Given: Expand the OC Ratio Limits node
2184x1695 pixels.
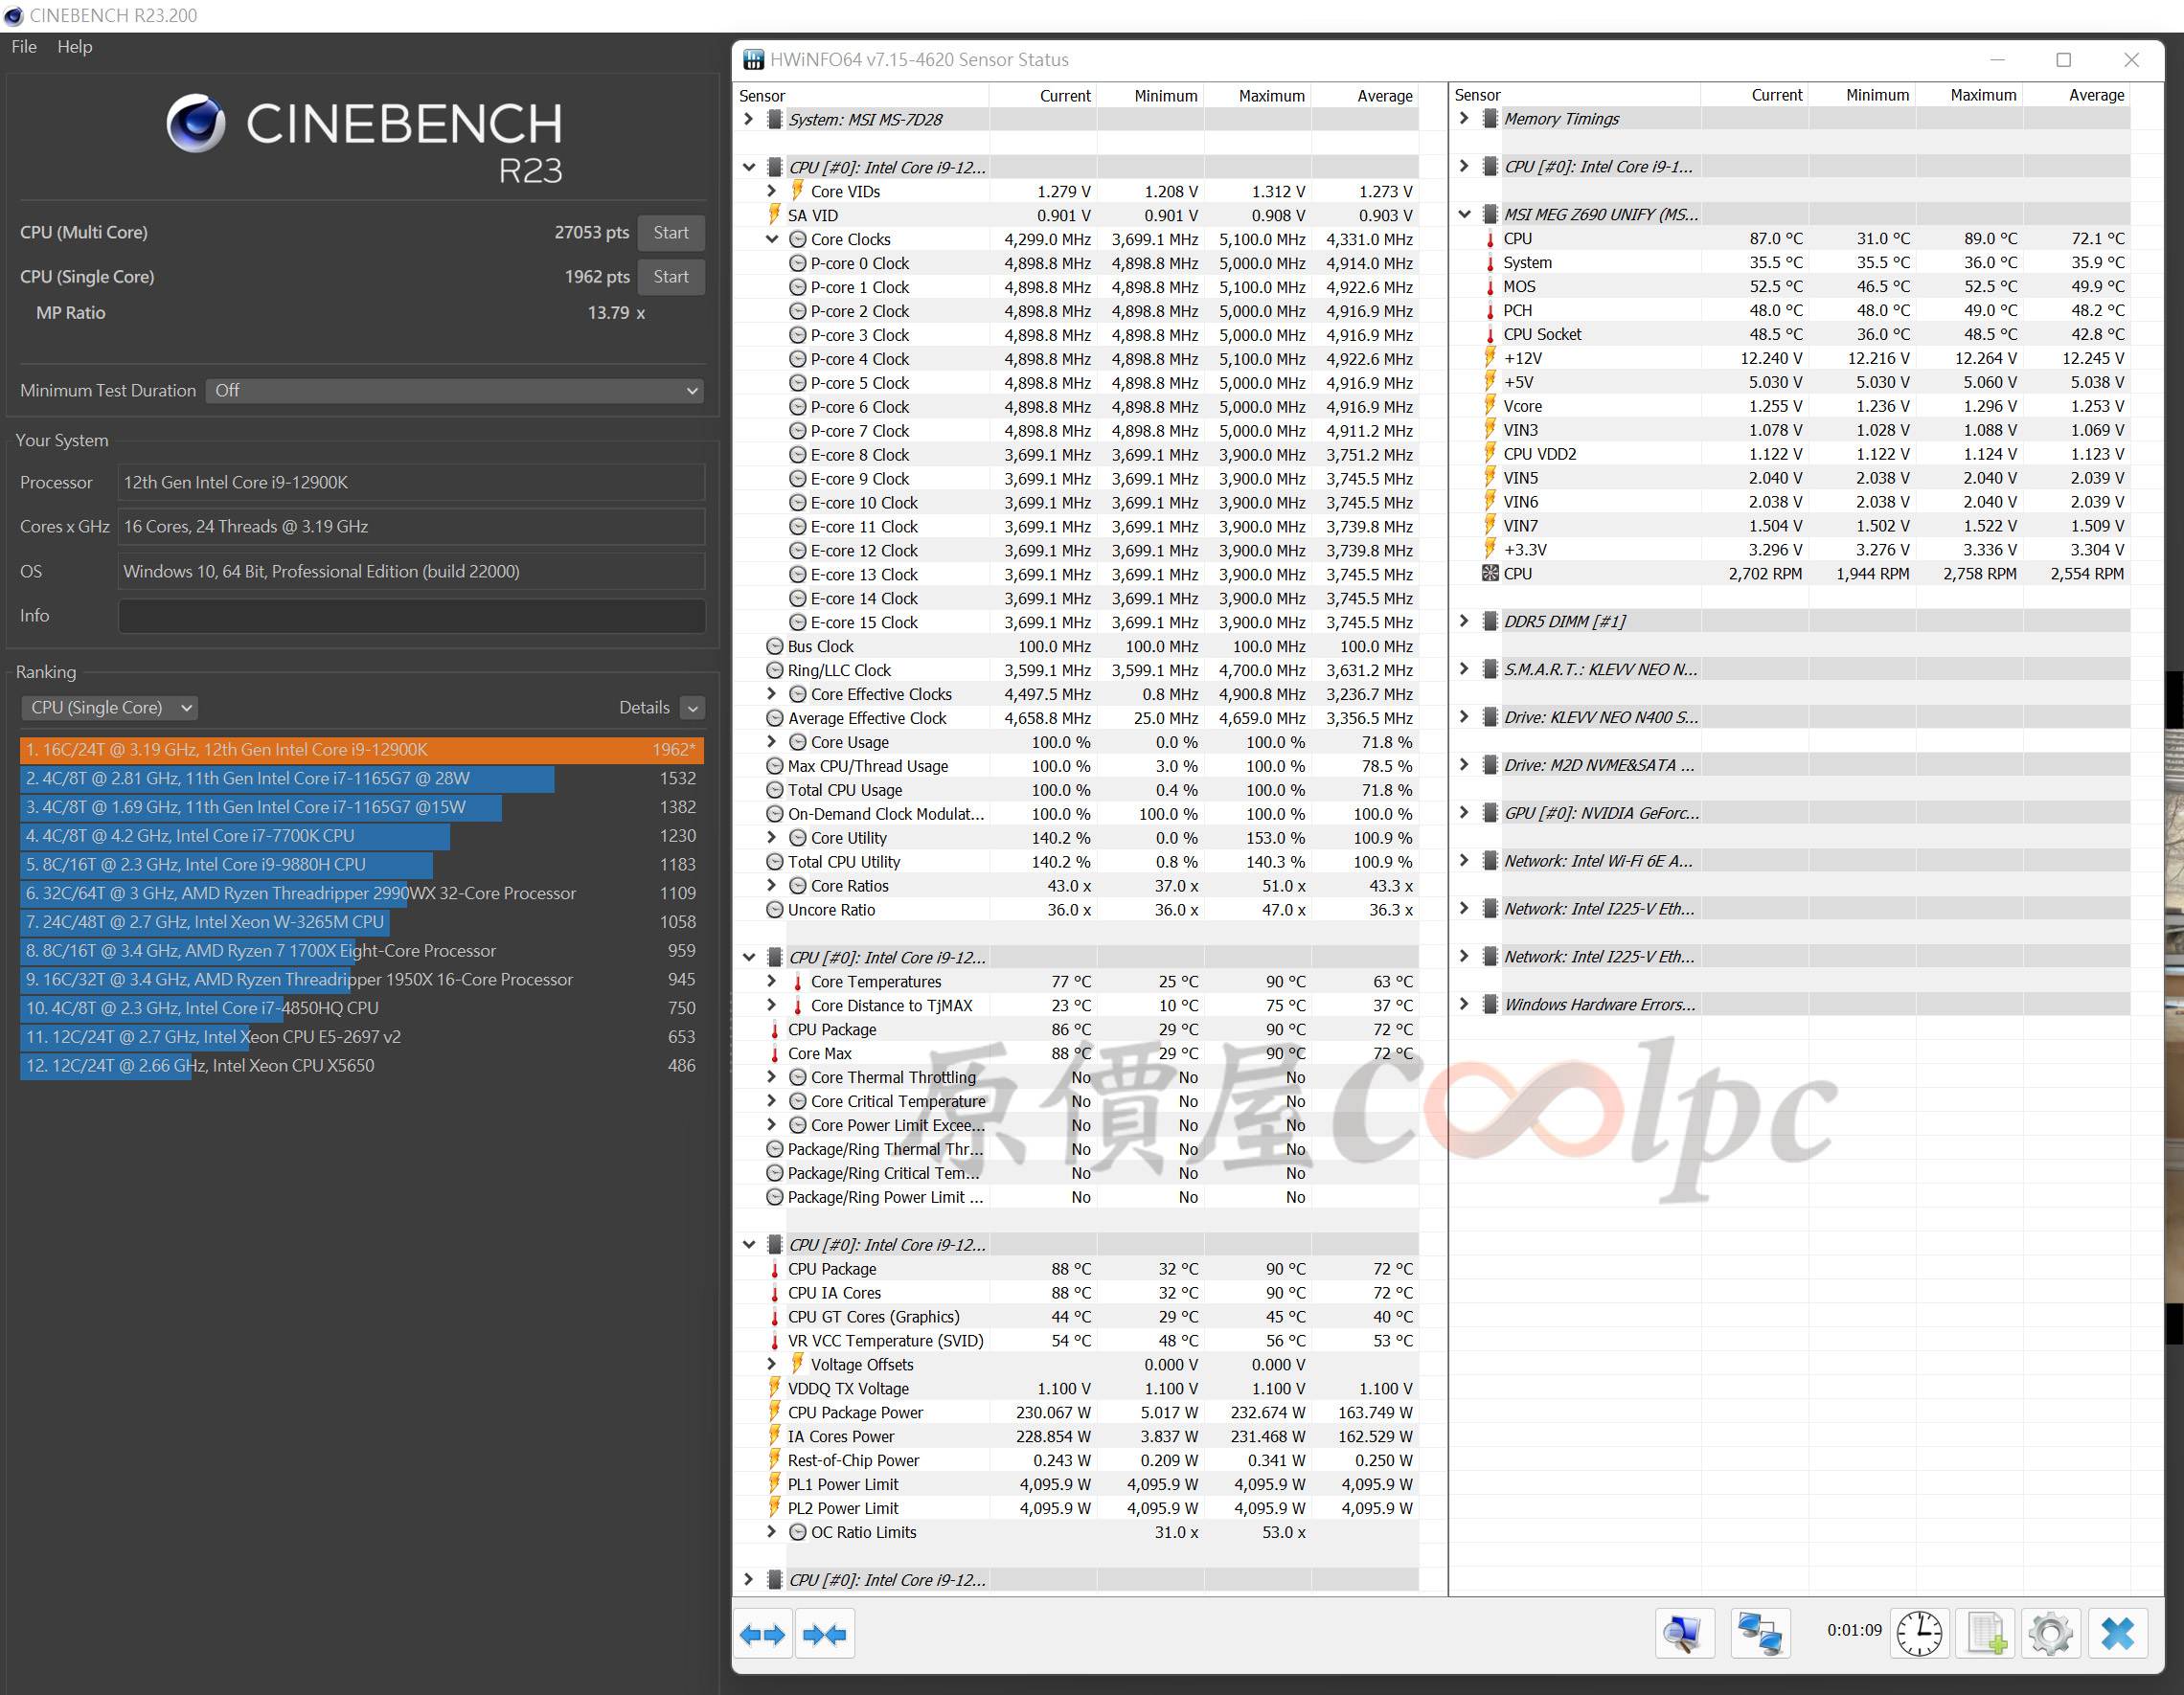Looking at the screenshot, I should pos(771,1531).
